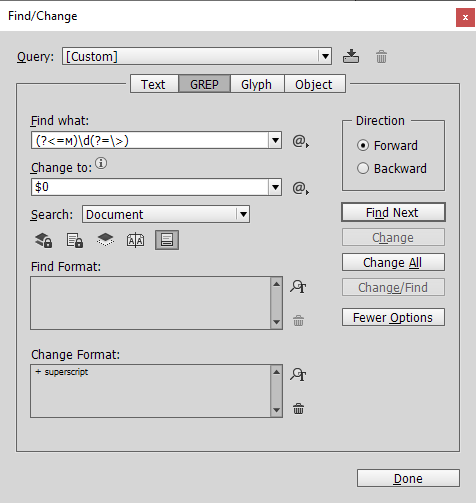Click the disabled Change button
Screen dimensions: 476x503
coord(393,237)
